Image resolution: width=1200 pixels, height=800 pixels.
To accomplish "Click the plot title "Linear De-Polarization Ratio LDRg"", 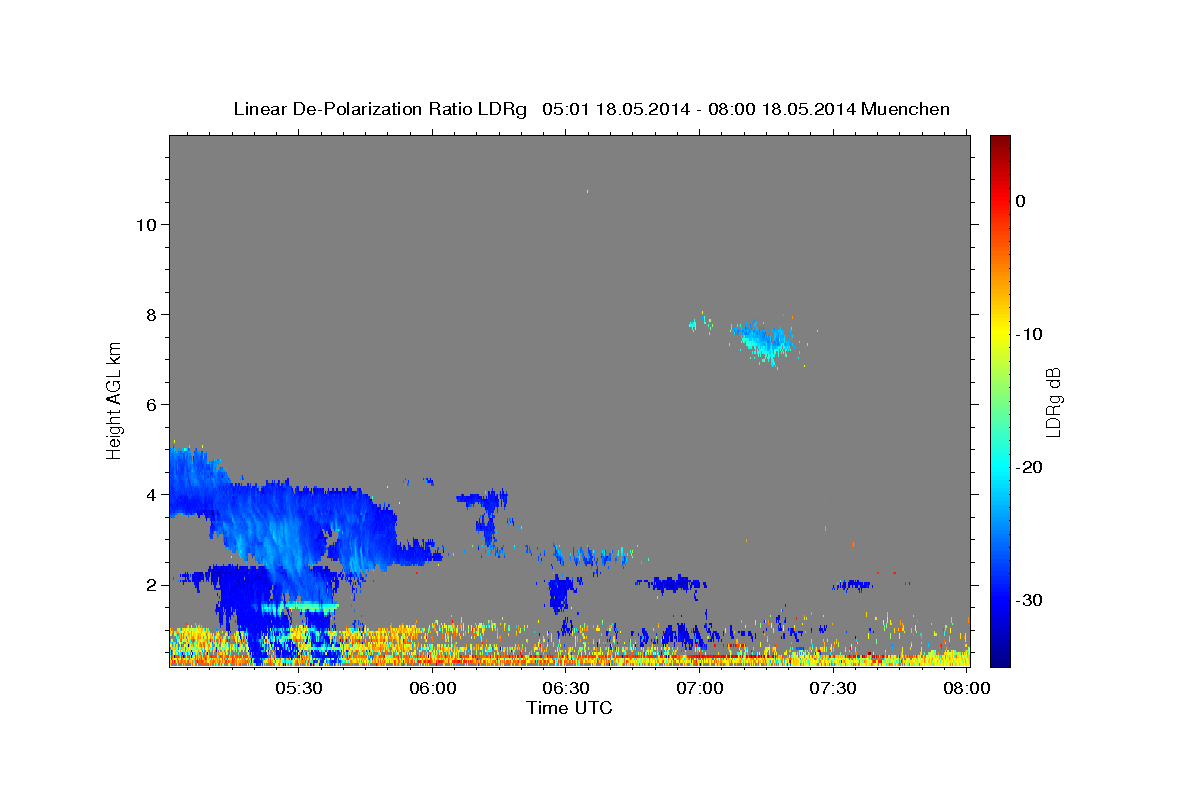I will point(379,109).
